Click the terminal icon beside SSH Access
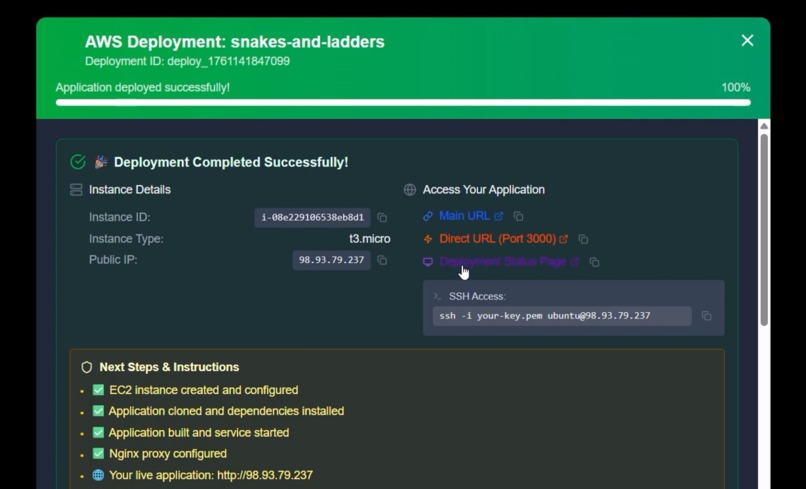 (x=437, y=296)
